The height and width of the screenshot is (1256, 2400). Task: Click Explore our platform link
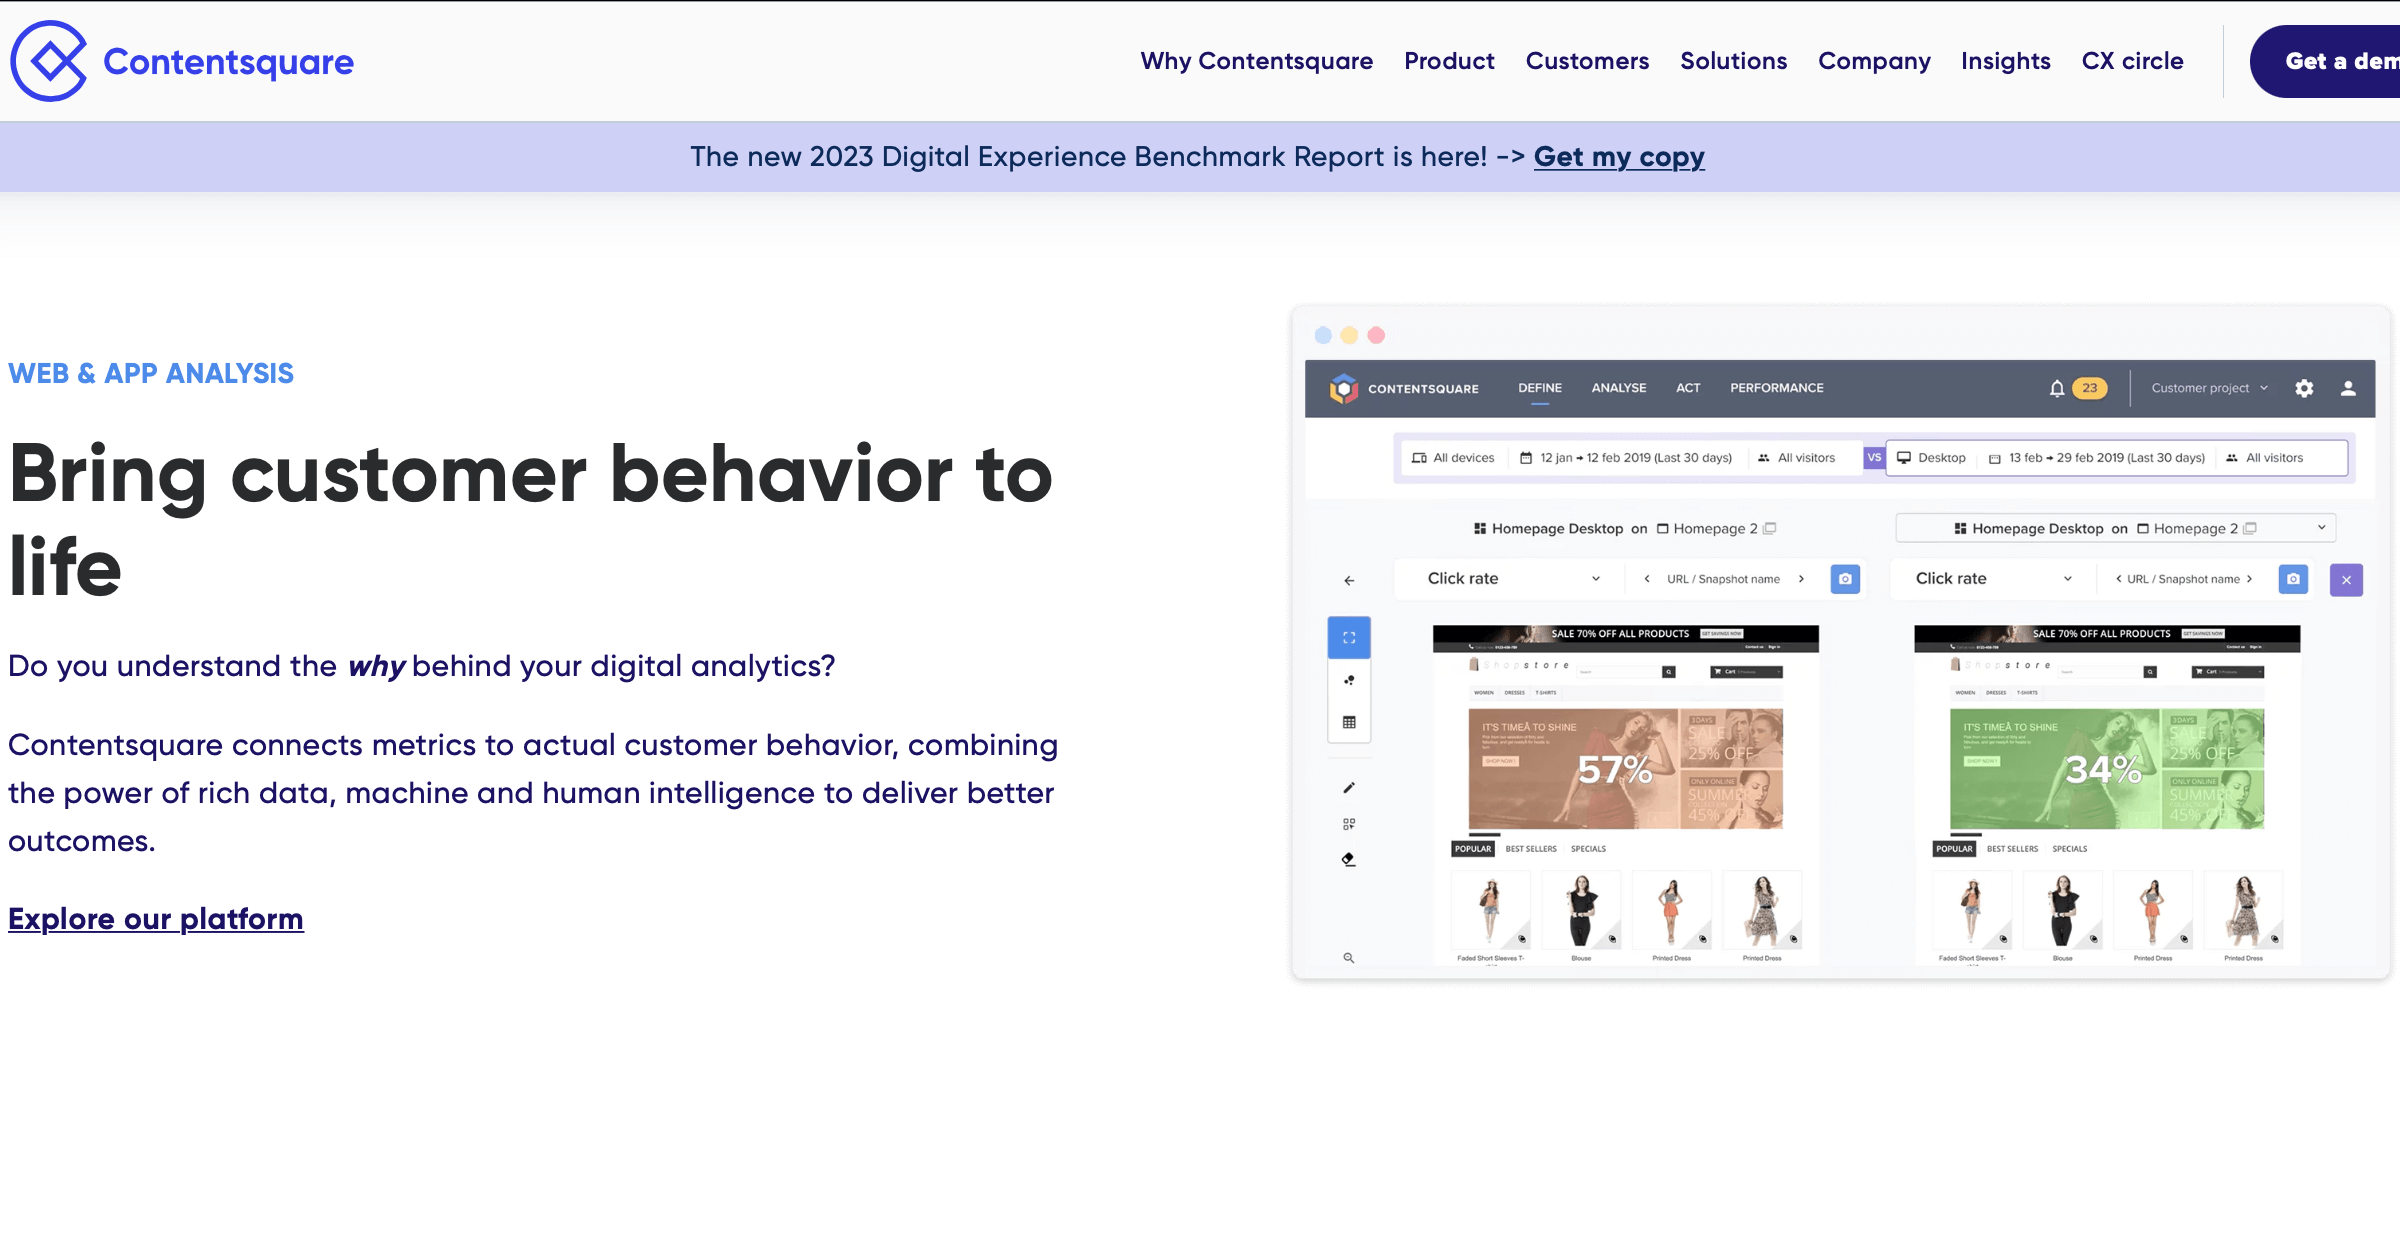[x=156, y=918]
